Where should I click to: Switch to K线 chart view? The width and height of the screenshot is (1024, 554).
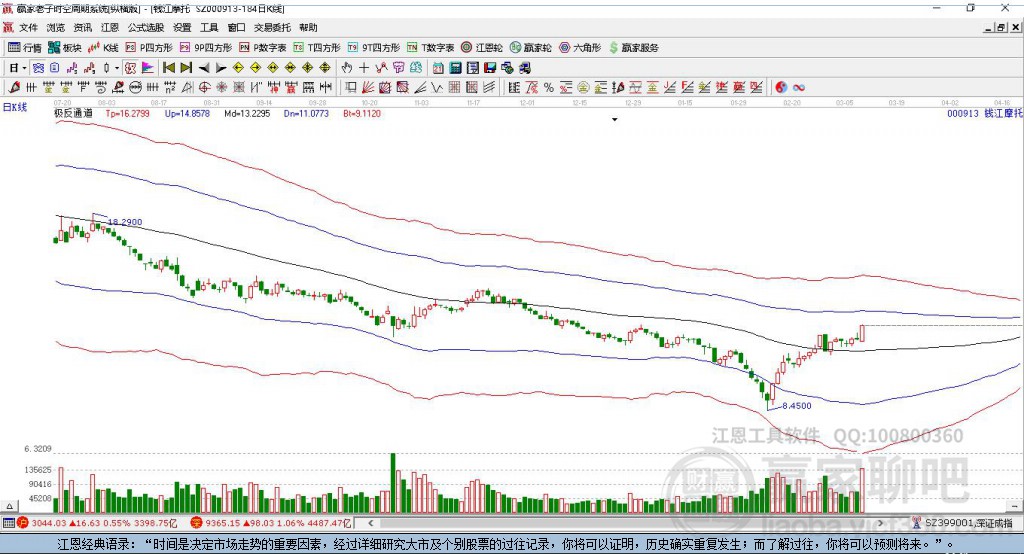click(103, 48)
